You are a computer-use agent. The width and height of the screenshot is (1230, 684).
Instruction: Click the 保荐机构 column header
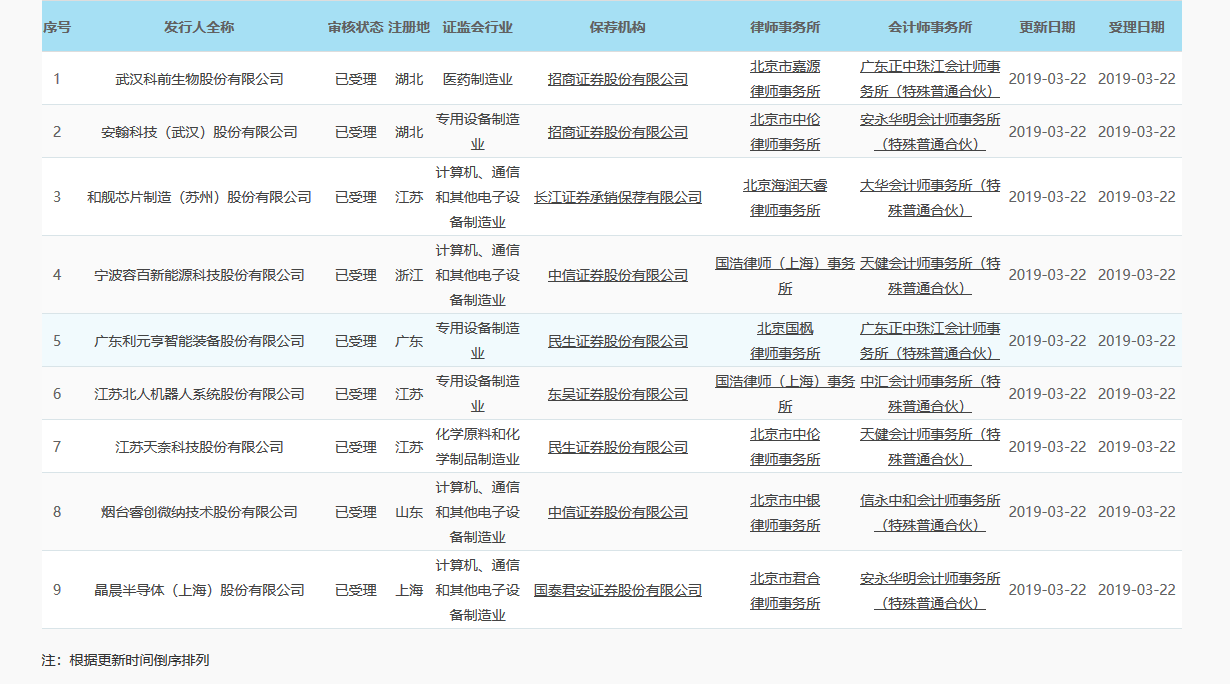tap(618, 27)
